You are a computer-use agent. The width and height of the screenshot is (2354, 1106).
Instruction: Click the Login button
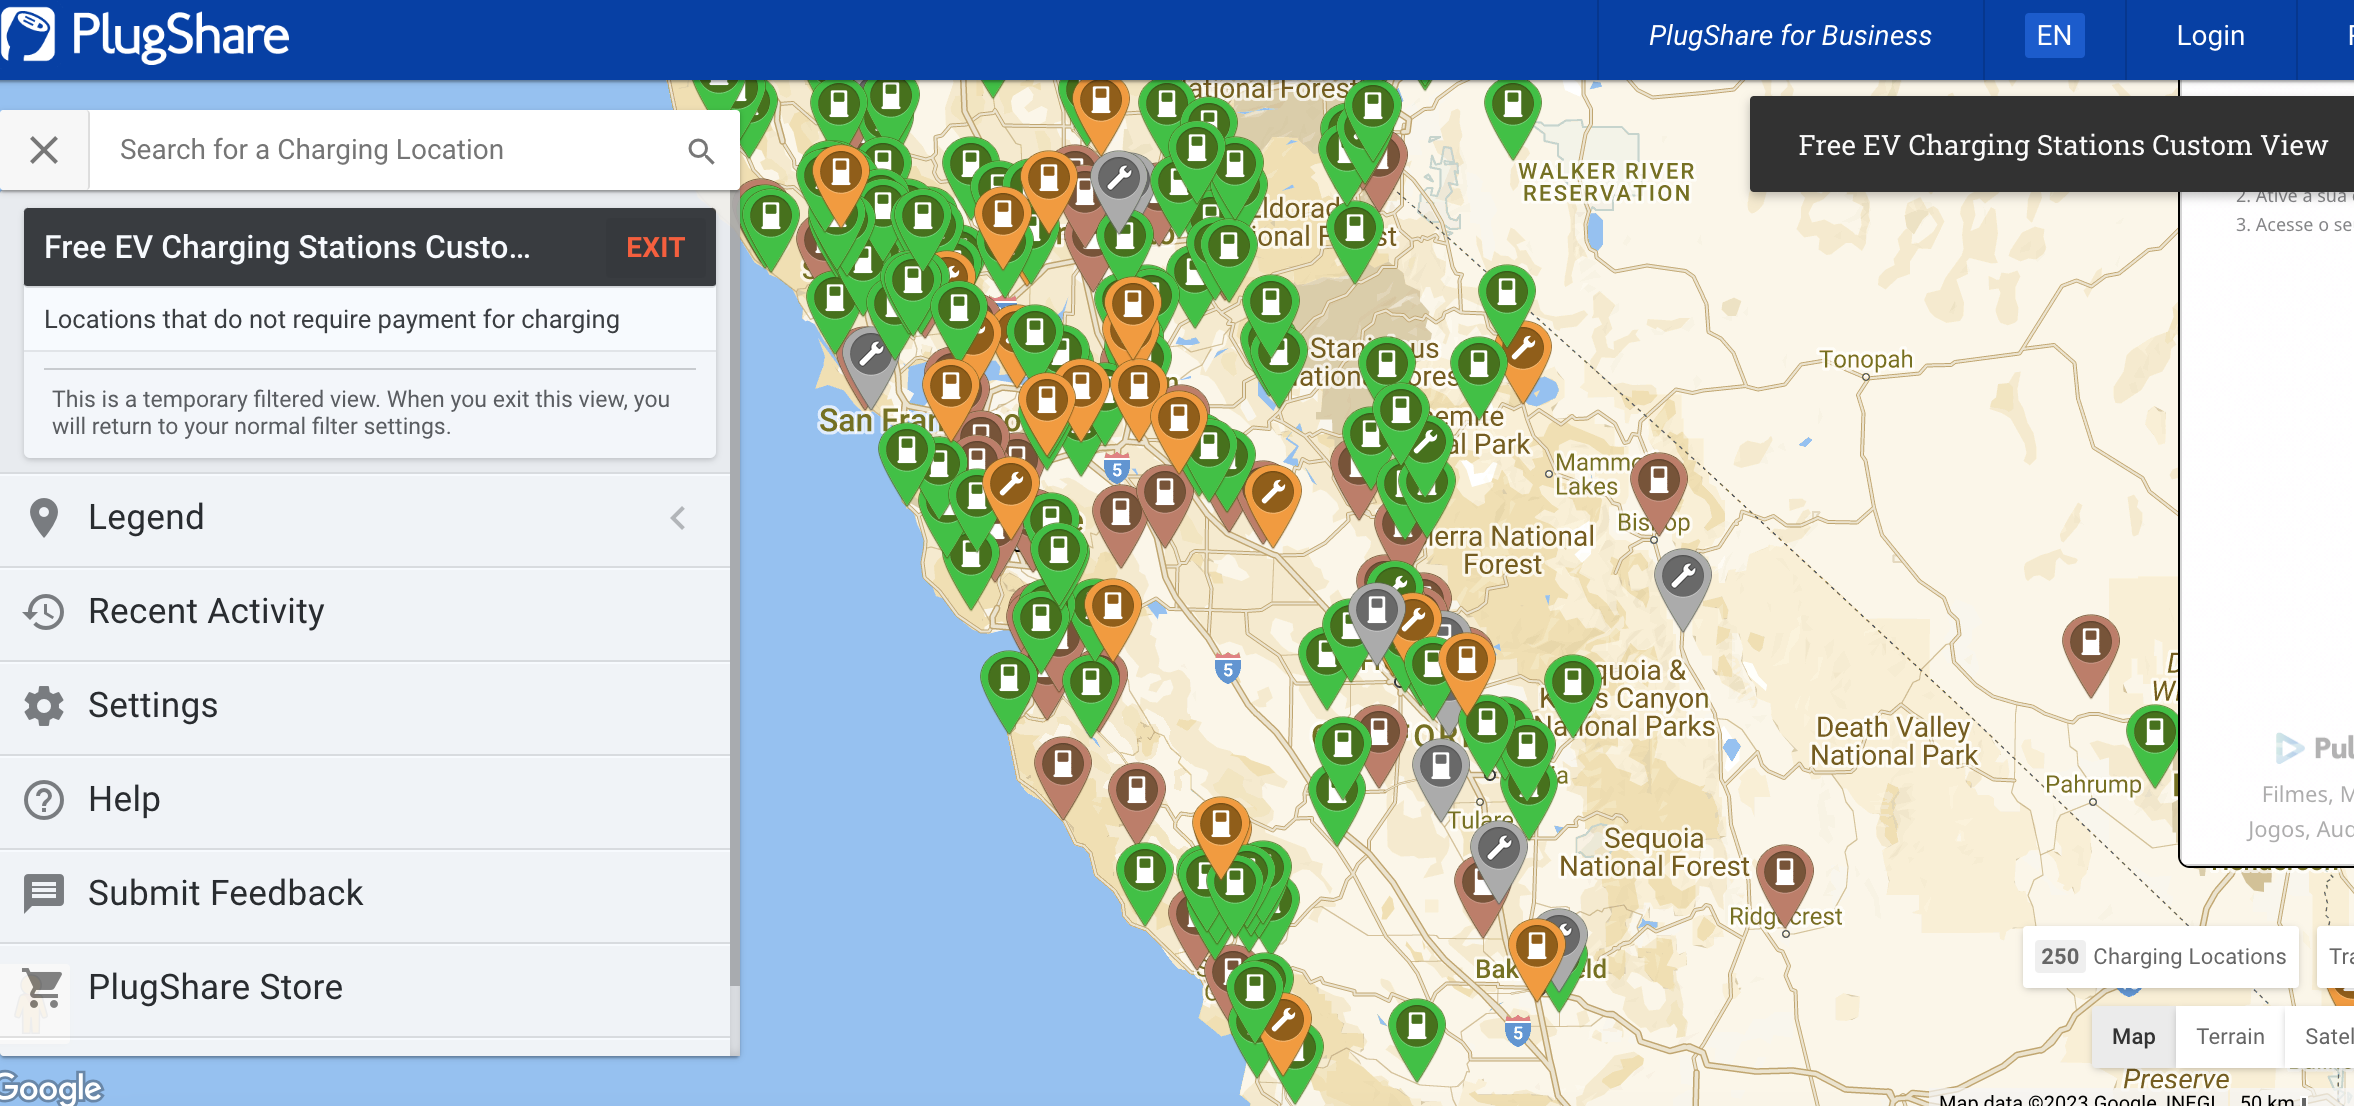2210,36
